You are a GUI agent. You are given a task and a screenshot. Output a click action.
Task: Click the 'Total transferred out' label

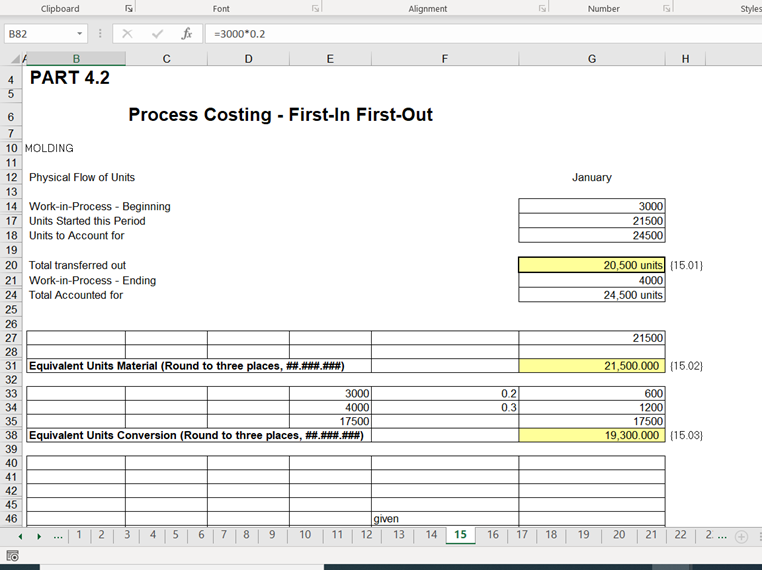coord(77,265)
